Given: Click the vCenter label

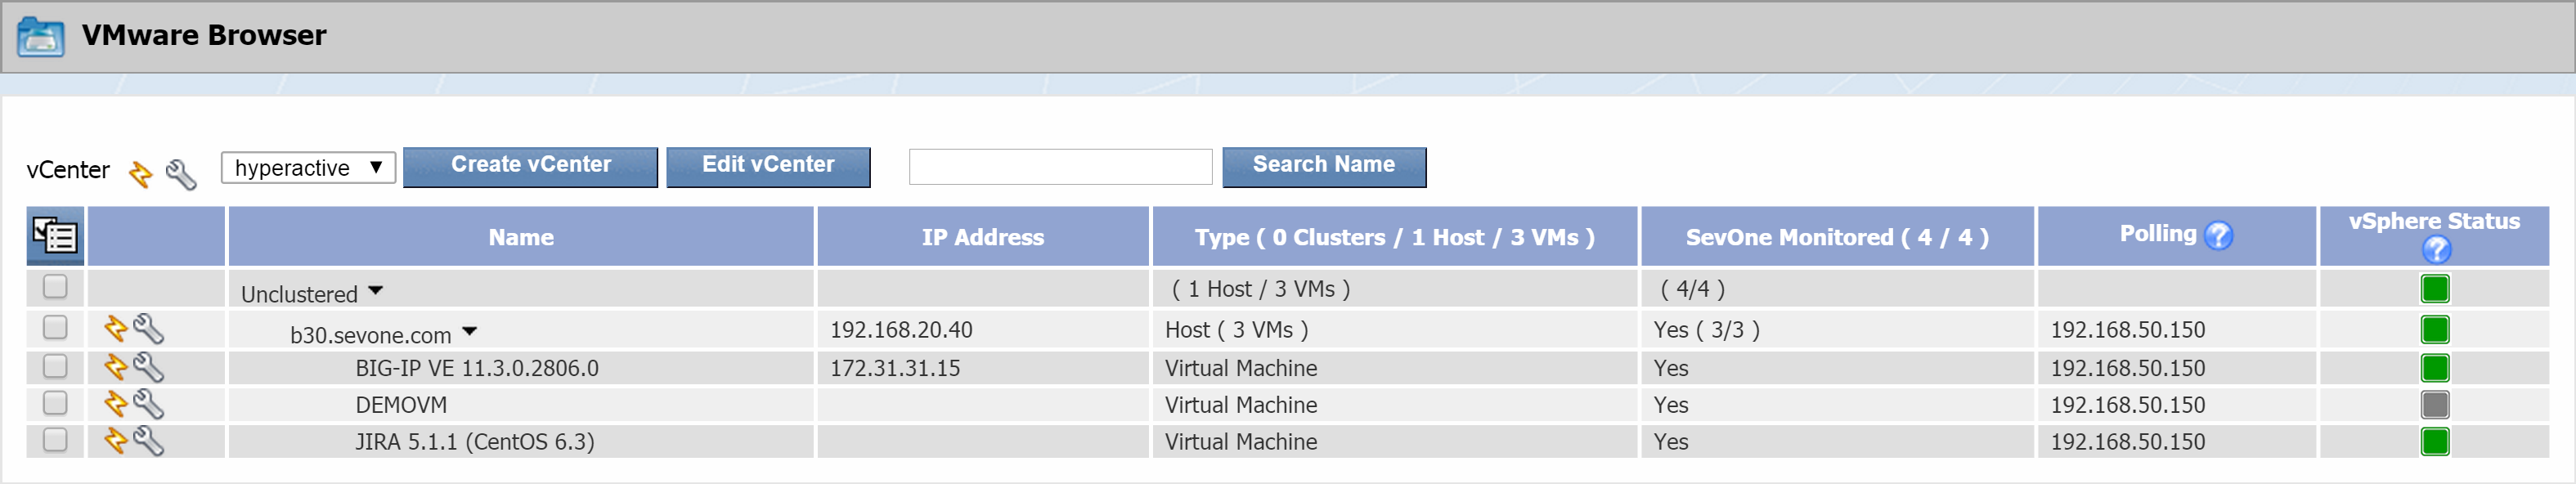Looking at the screenshot, I should (68, 171).
